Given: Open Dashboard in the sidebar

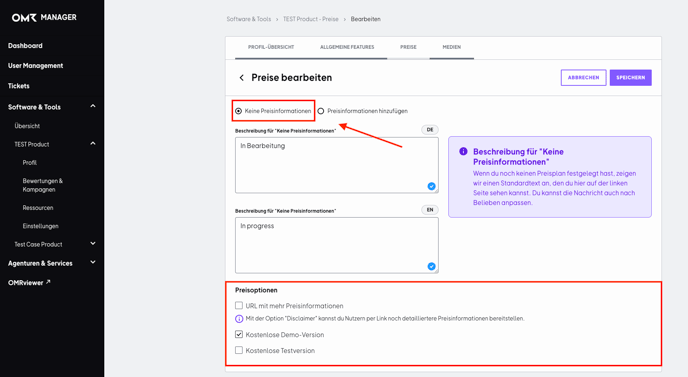Looking at the screenshot, I should coord(25,46).
